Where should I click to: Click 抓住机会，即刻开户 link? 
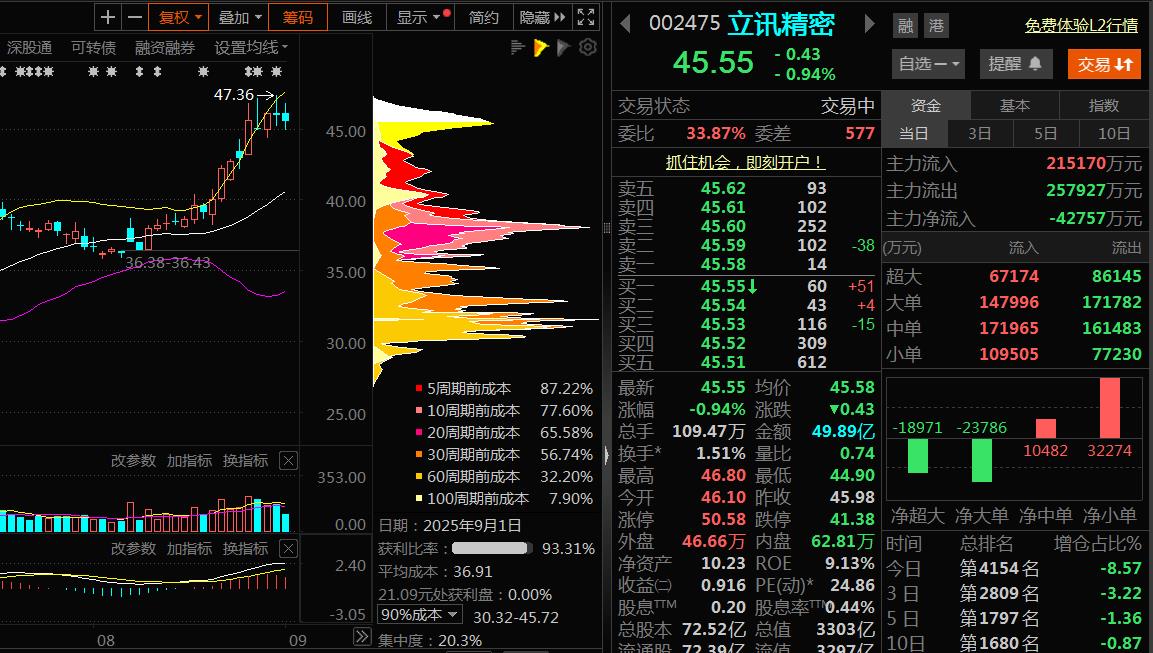746,162
